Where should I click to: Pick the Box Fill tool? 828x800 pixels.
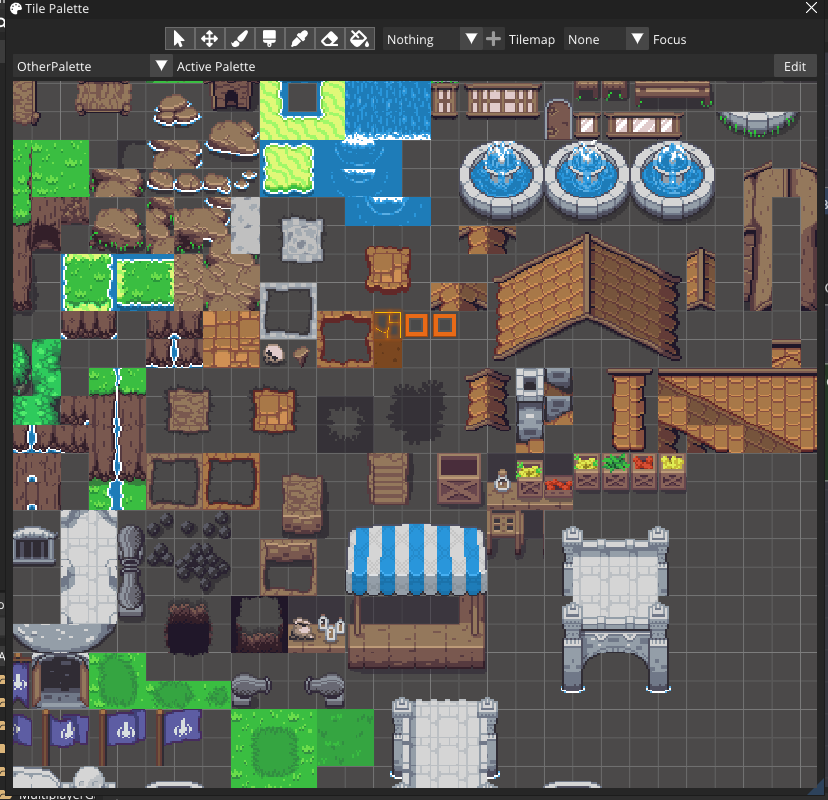(269, 39)
